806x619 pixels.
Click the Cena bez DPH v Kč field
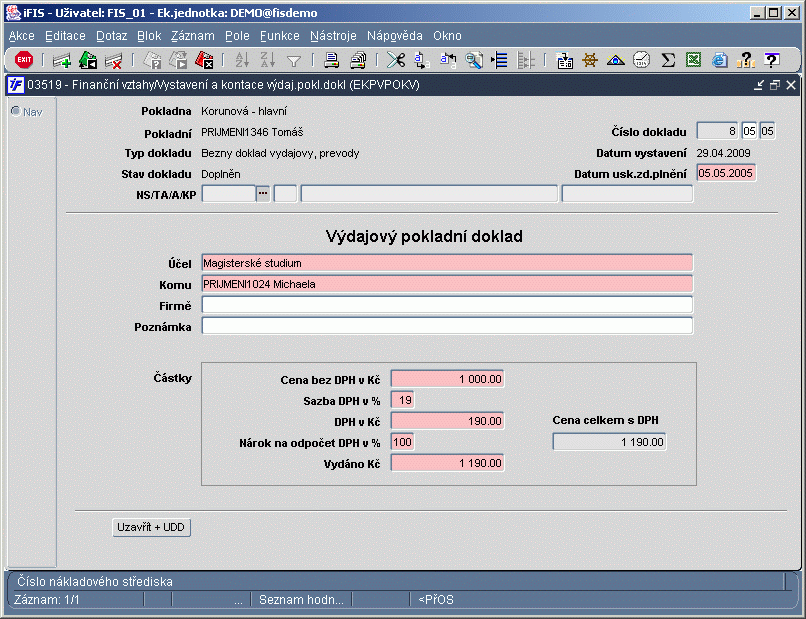447,379
